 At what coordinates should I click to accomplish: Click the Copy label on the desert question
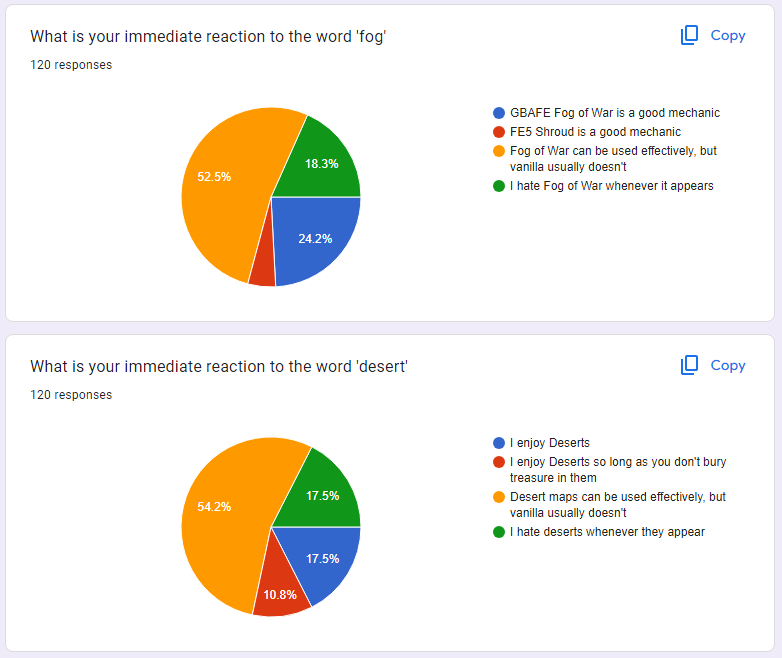coord(728,365)
